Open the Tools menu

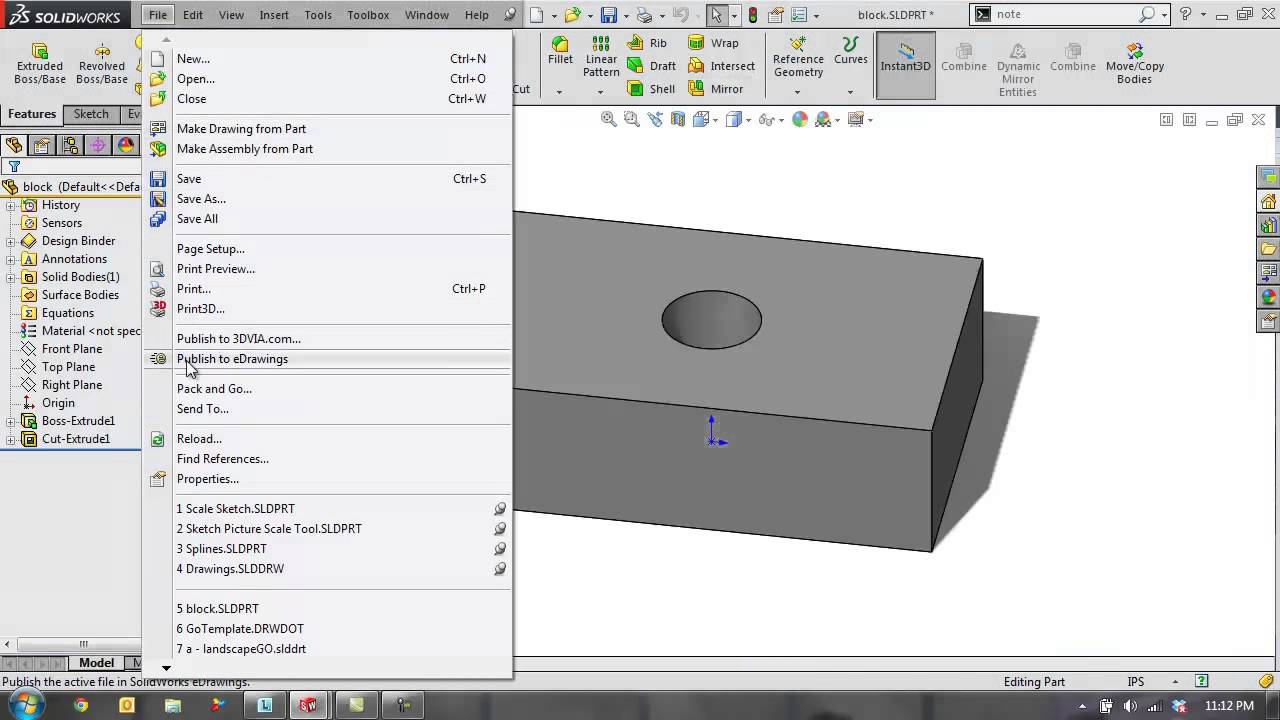[x=318, y=15]
